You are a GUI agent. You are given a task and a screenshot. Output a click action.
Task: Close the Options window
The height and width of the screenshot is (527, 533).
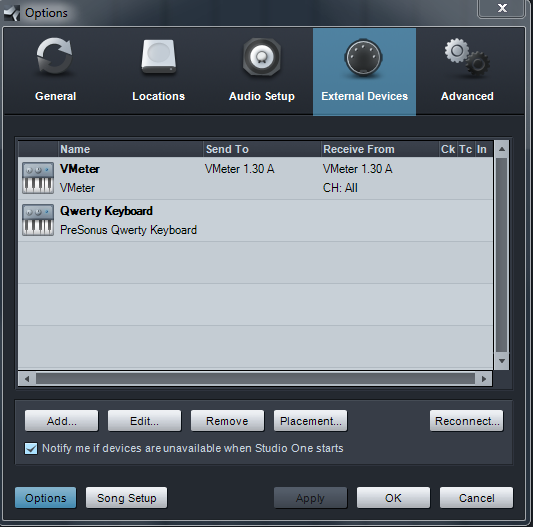coord(502,8)
